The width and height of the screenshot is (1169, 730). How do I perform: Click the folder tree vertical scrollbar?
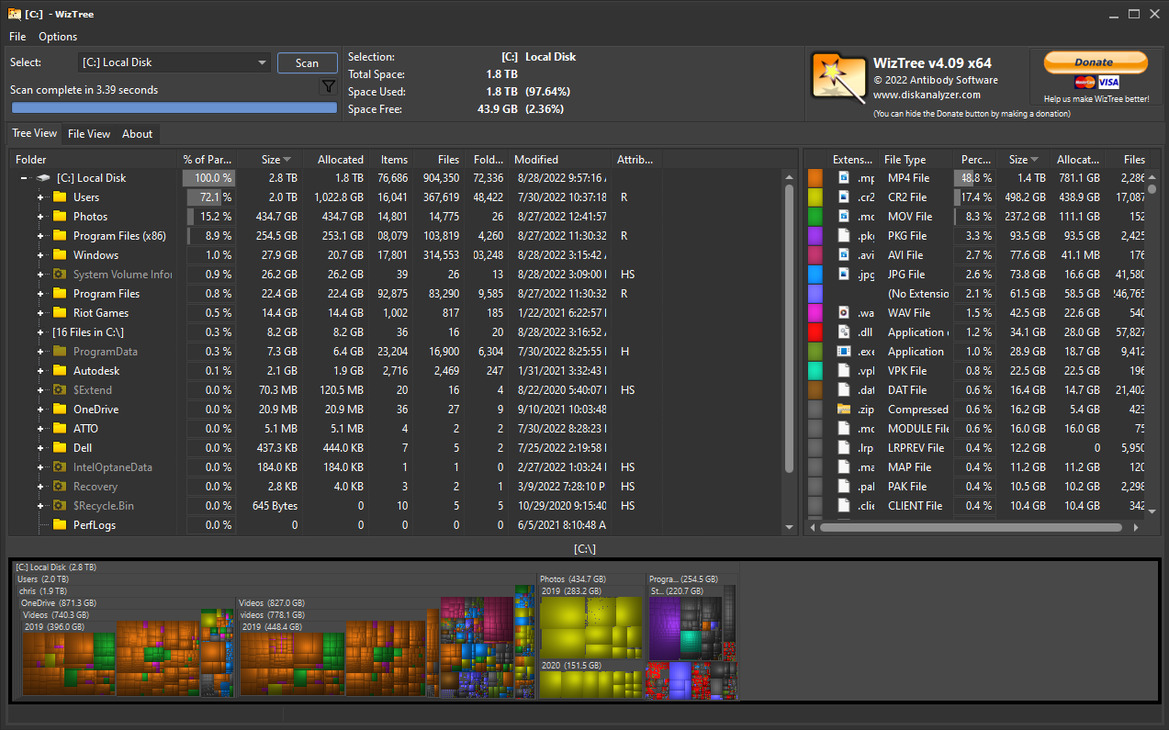click(789, 328)
